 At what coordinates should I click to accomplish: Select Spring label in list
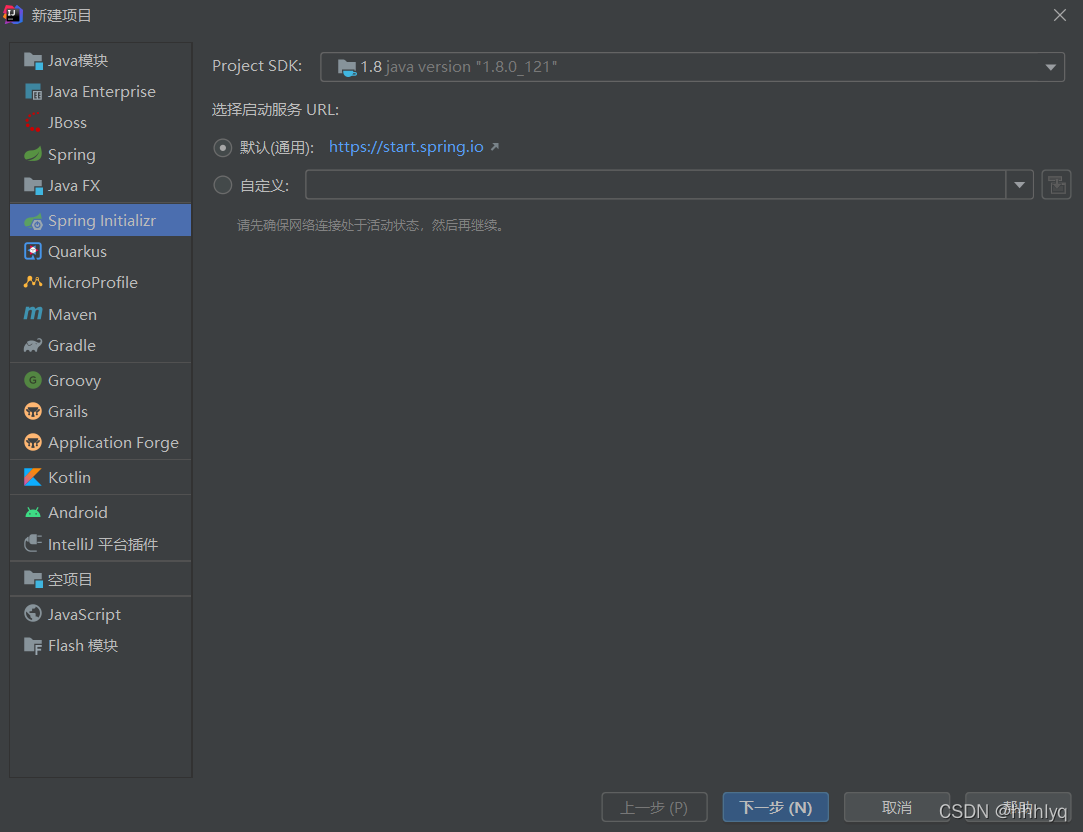click(x=72, y=155)
